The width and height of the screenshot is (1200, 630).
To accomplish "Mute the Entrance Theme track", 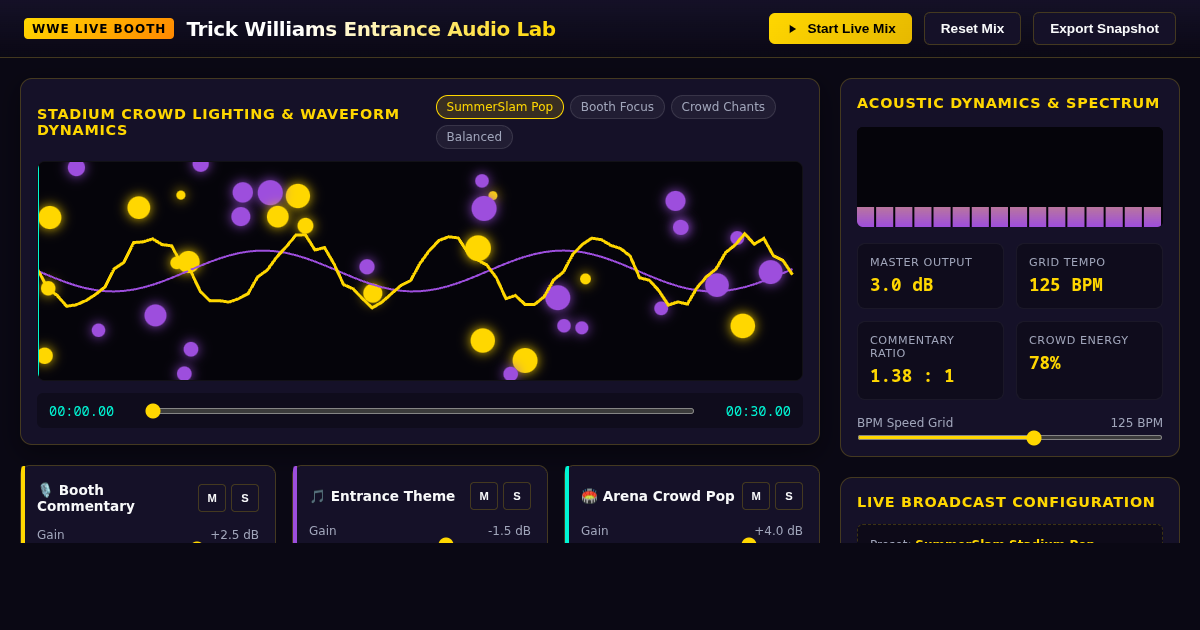I will pyautogui.click(x=484, y=496).
